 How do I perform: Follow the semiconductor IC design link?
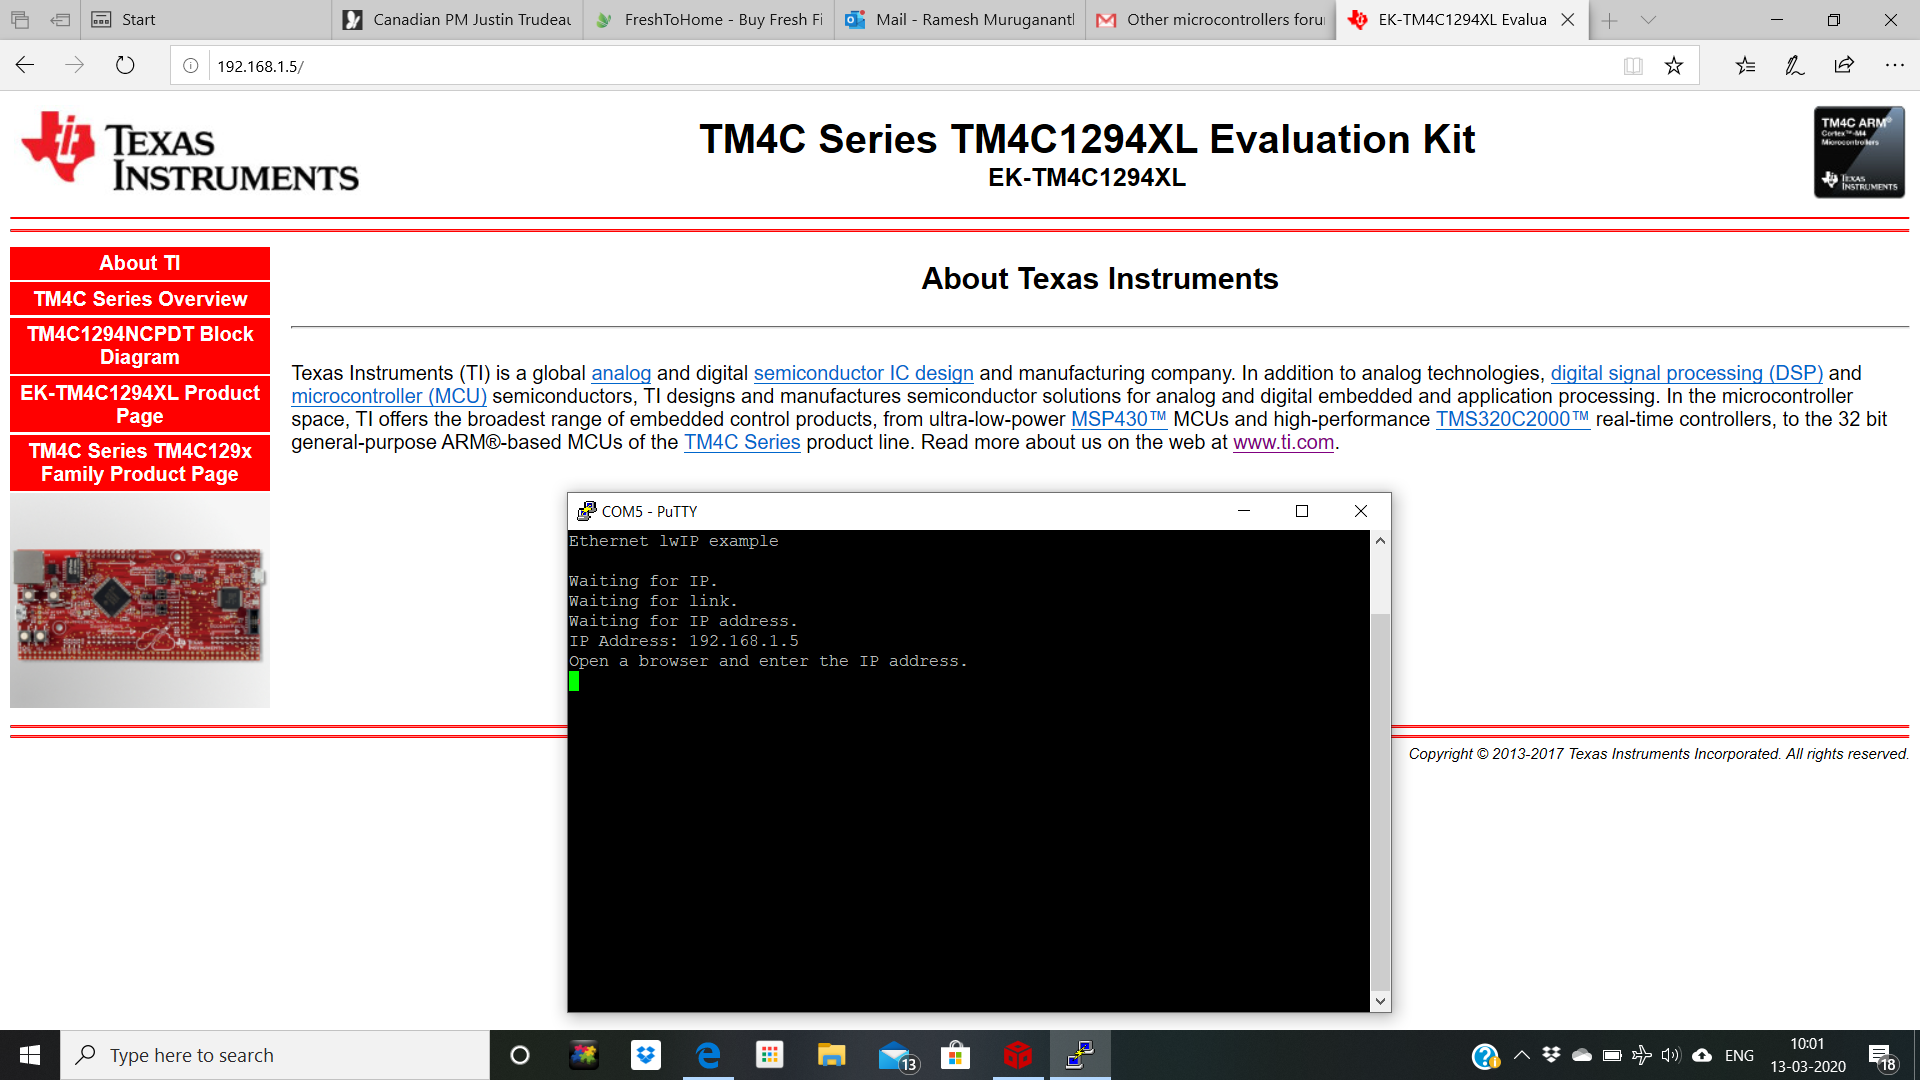[x=863, y=373]
